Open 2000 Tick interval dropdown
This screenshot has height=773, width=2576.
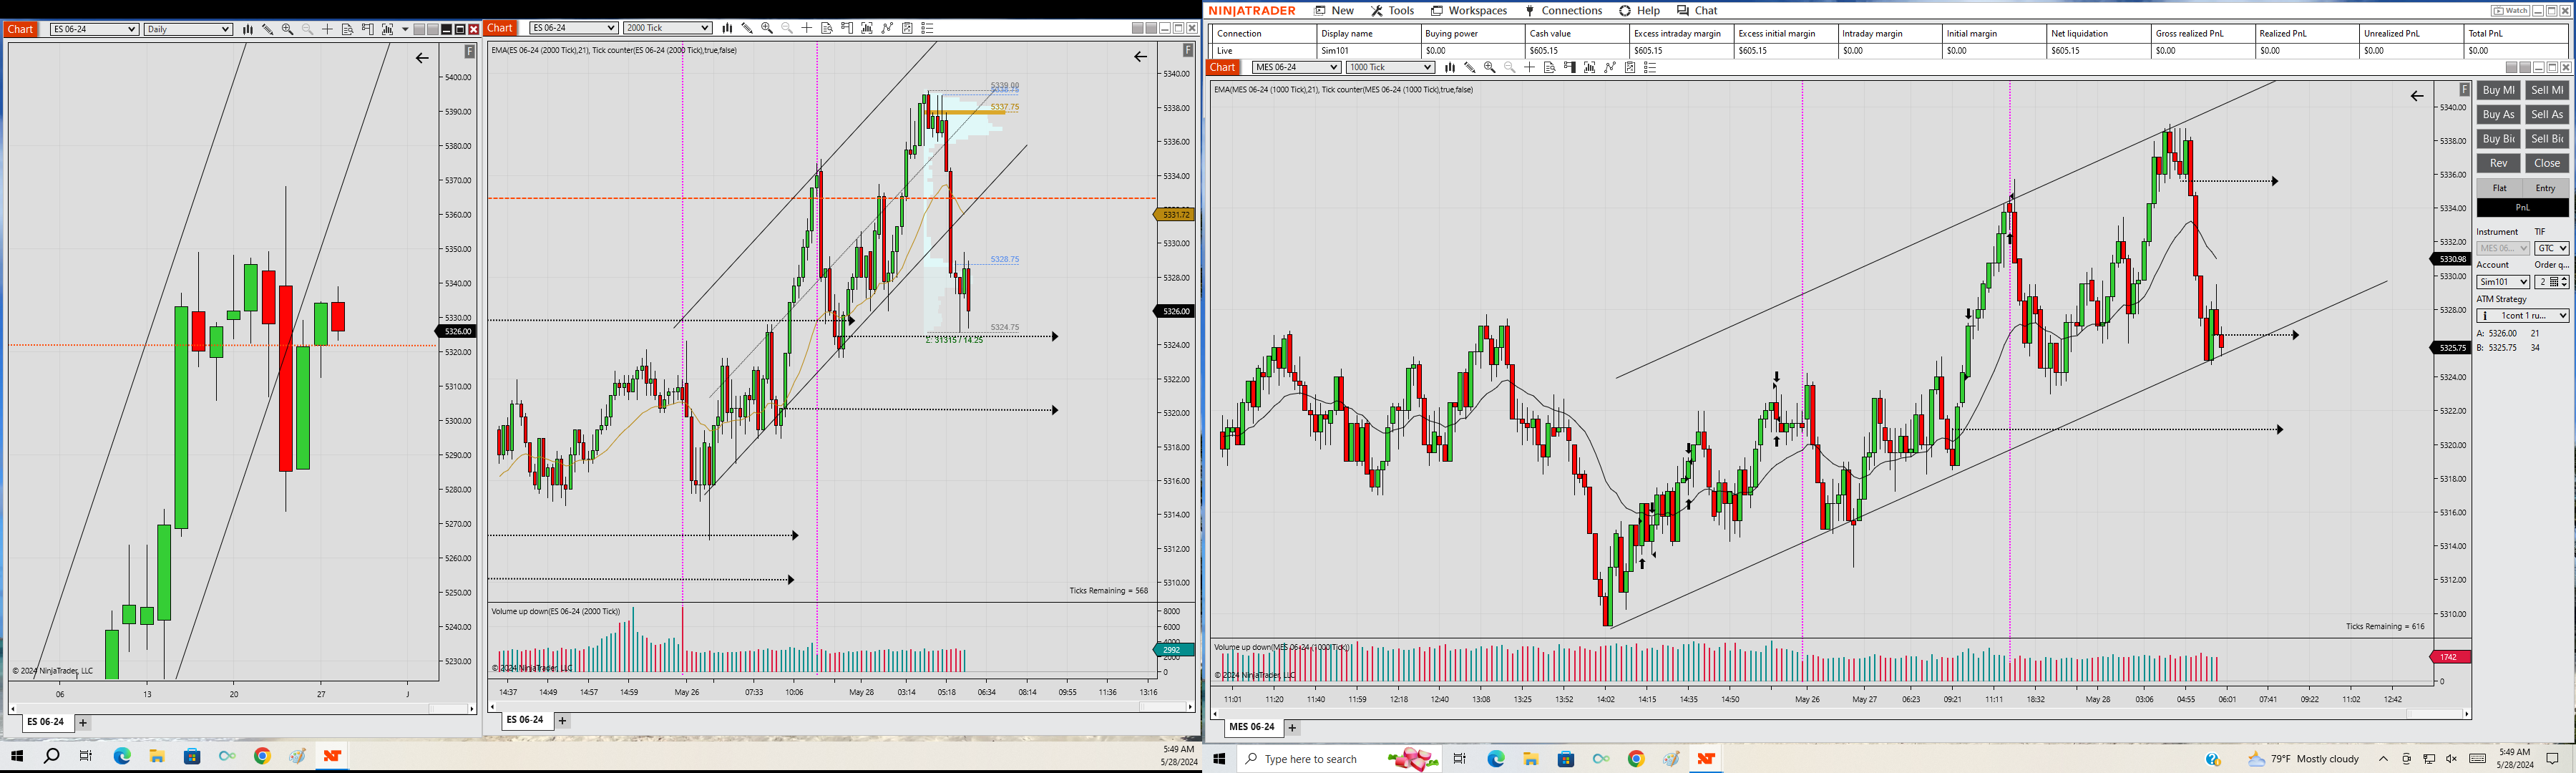[668, 28]
